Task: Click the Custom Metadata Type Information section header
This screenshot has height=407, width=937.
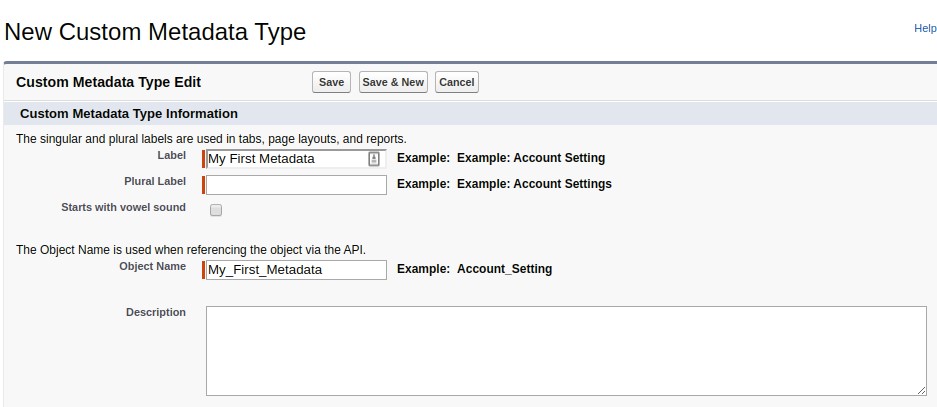Action: 129,114
